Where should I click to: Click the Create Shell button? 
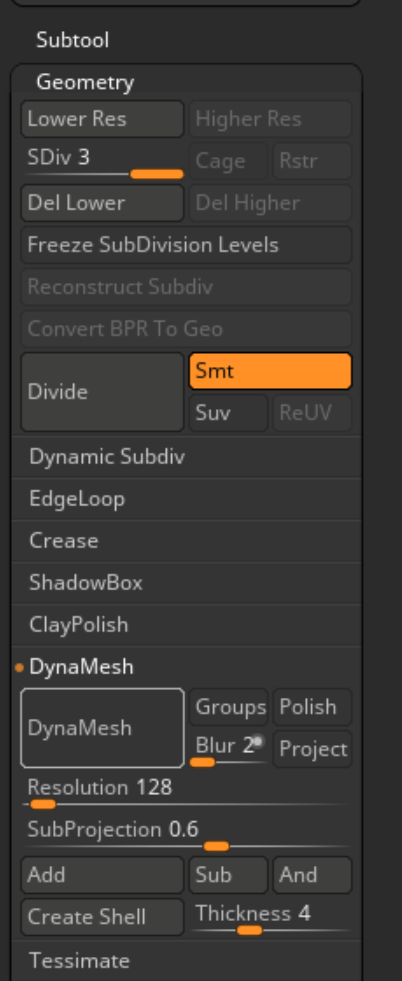pyautogui.click(x=103, y=917)
